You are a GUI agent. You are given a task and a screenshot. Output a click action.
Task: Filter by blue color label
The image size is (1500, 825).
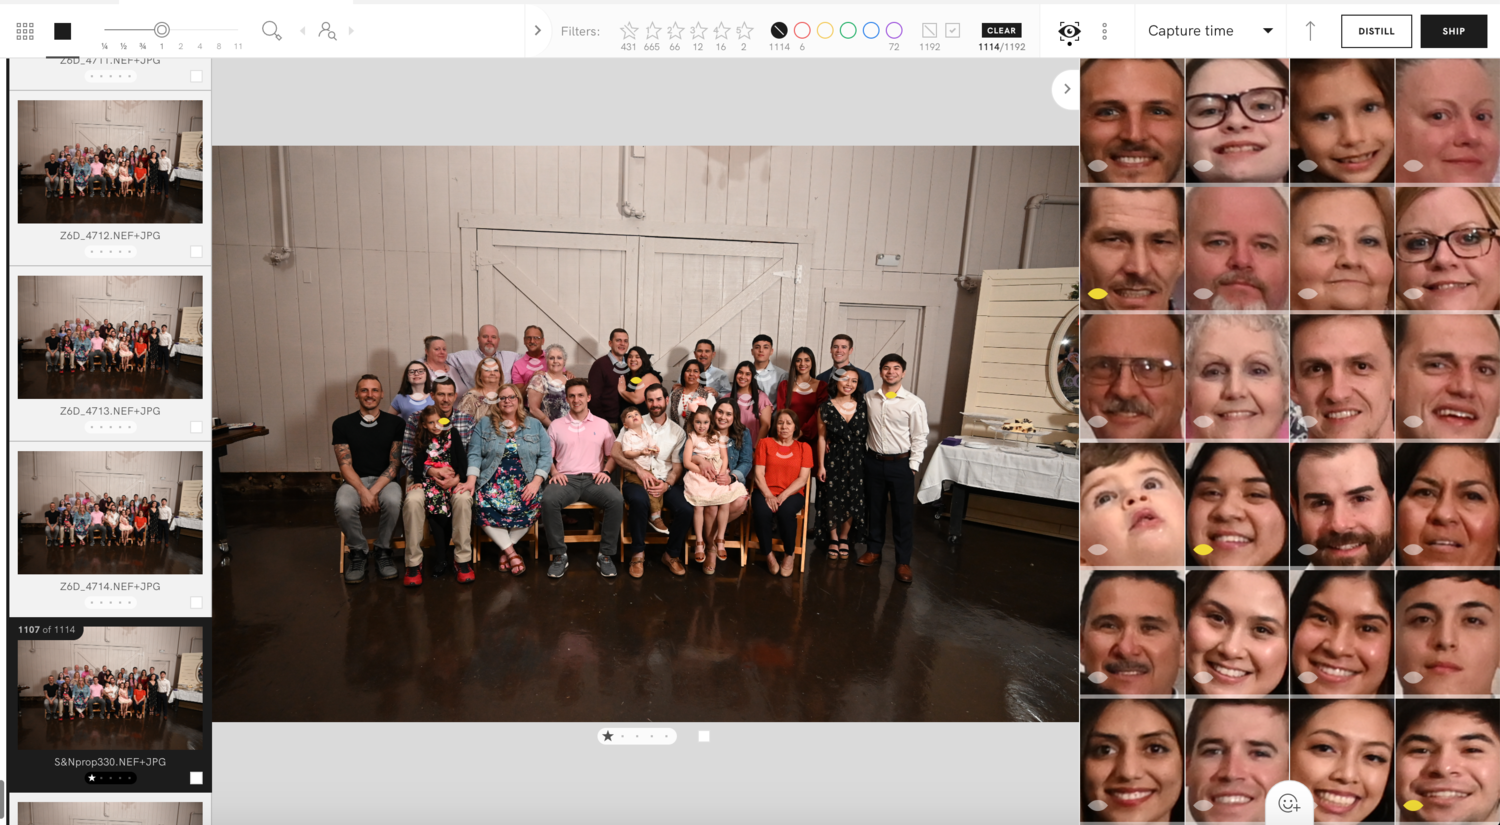tap(871, 31)
